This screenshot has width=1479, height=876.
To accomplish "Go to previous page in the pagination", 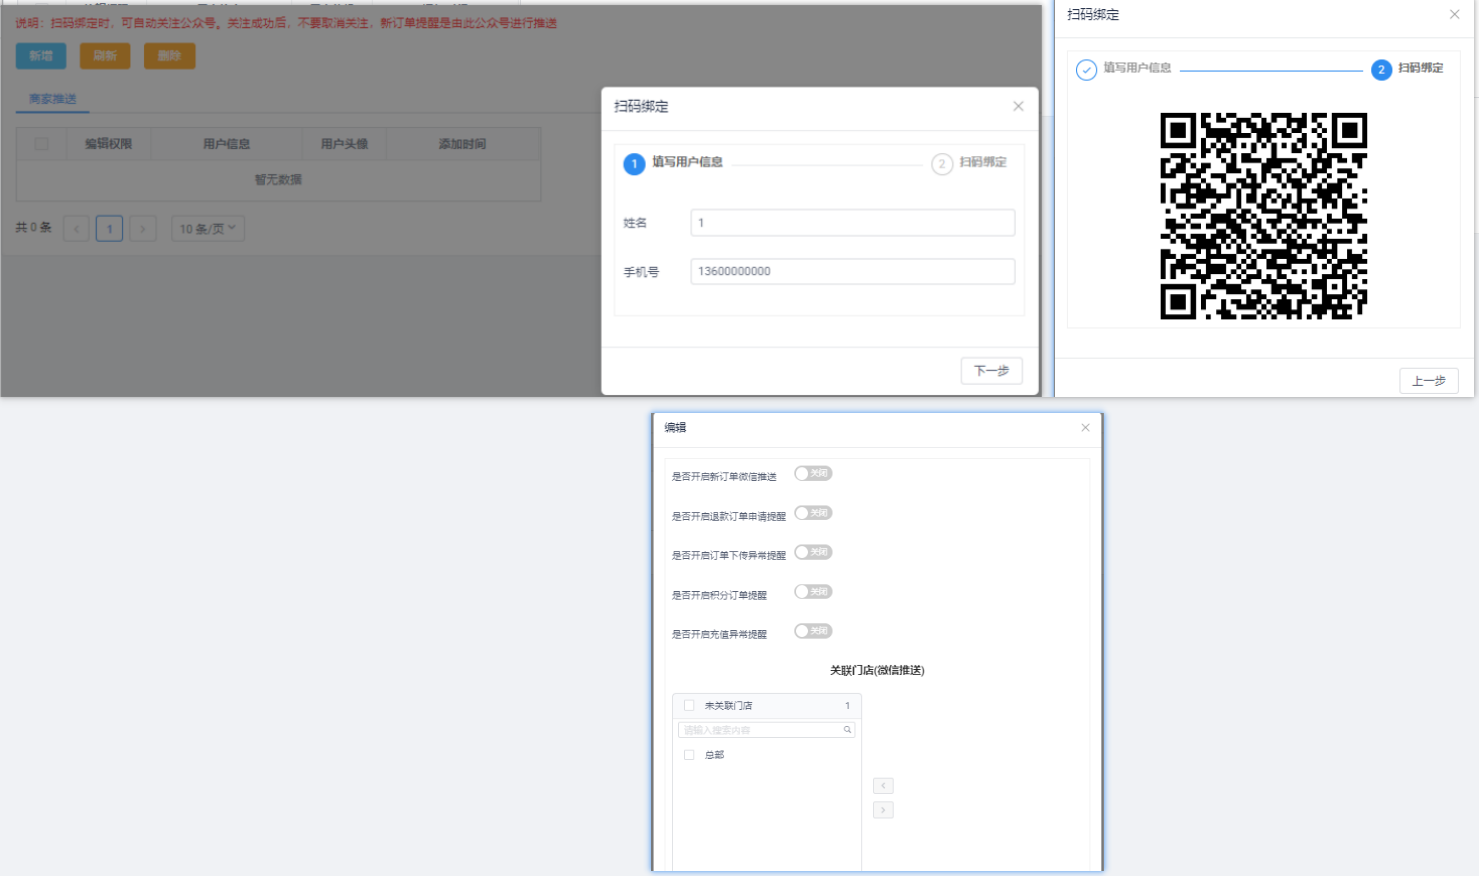I will click(76, 229).
